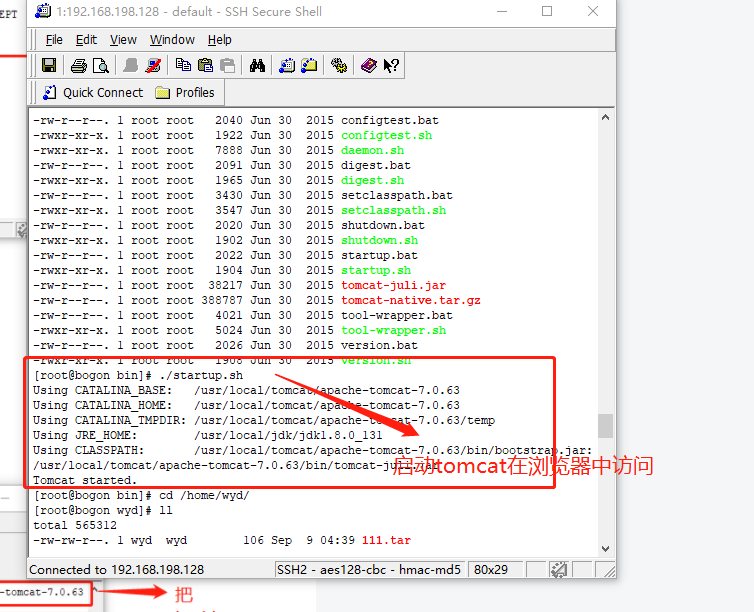Click the Context Help arrow-question icon
The image size is (754, 612).
coord(391,65)
